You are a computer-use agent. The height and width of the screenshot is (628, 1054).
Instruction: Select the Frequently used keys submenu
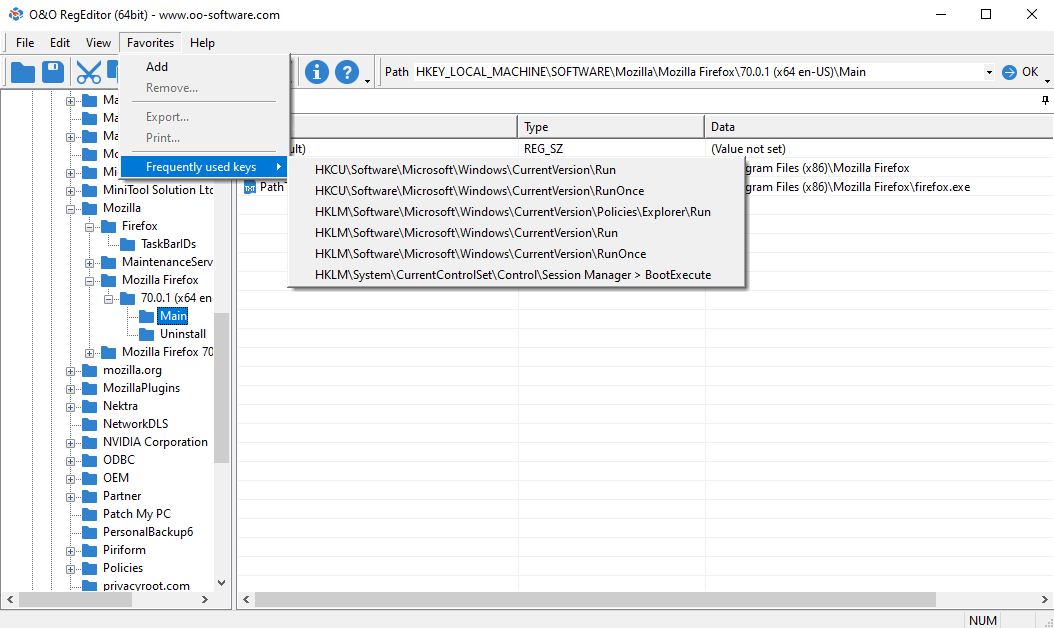(x=204, y=167)
